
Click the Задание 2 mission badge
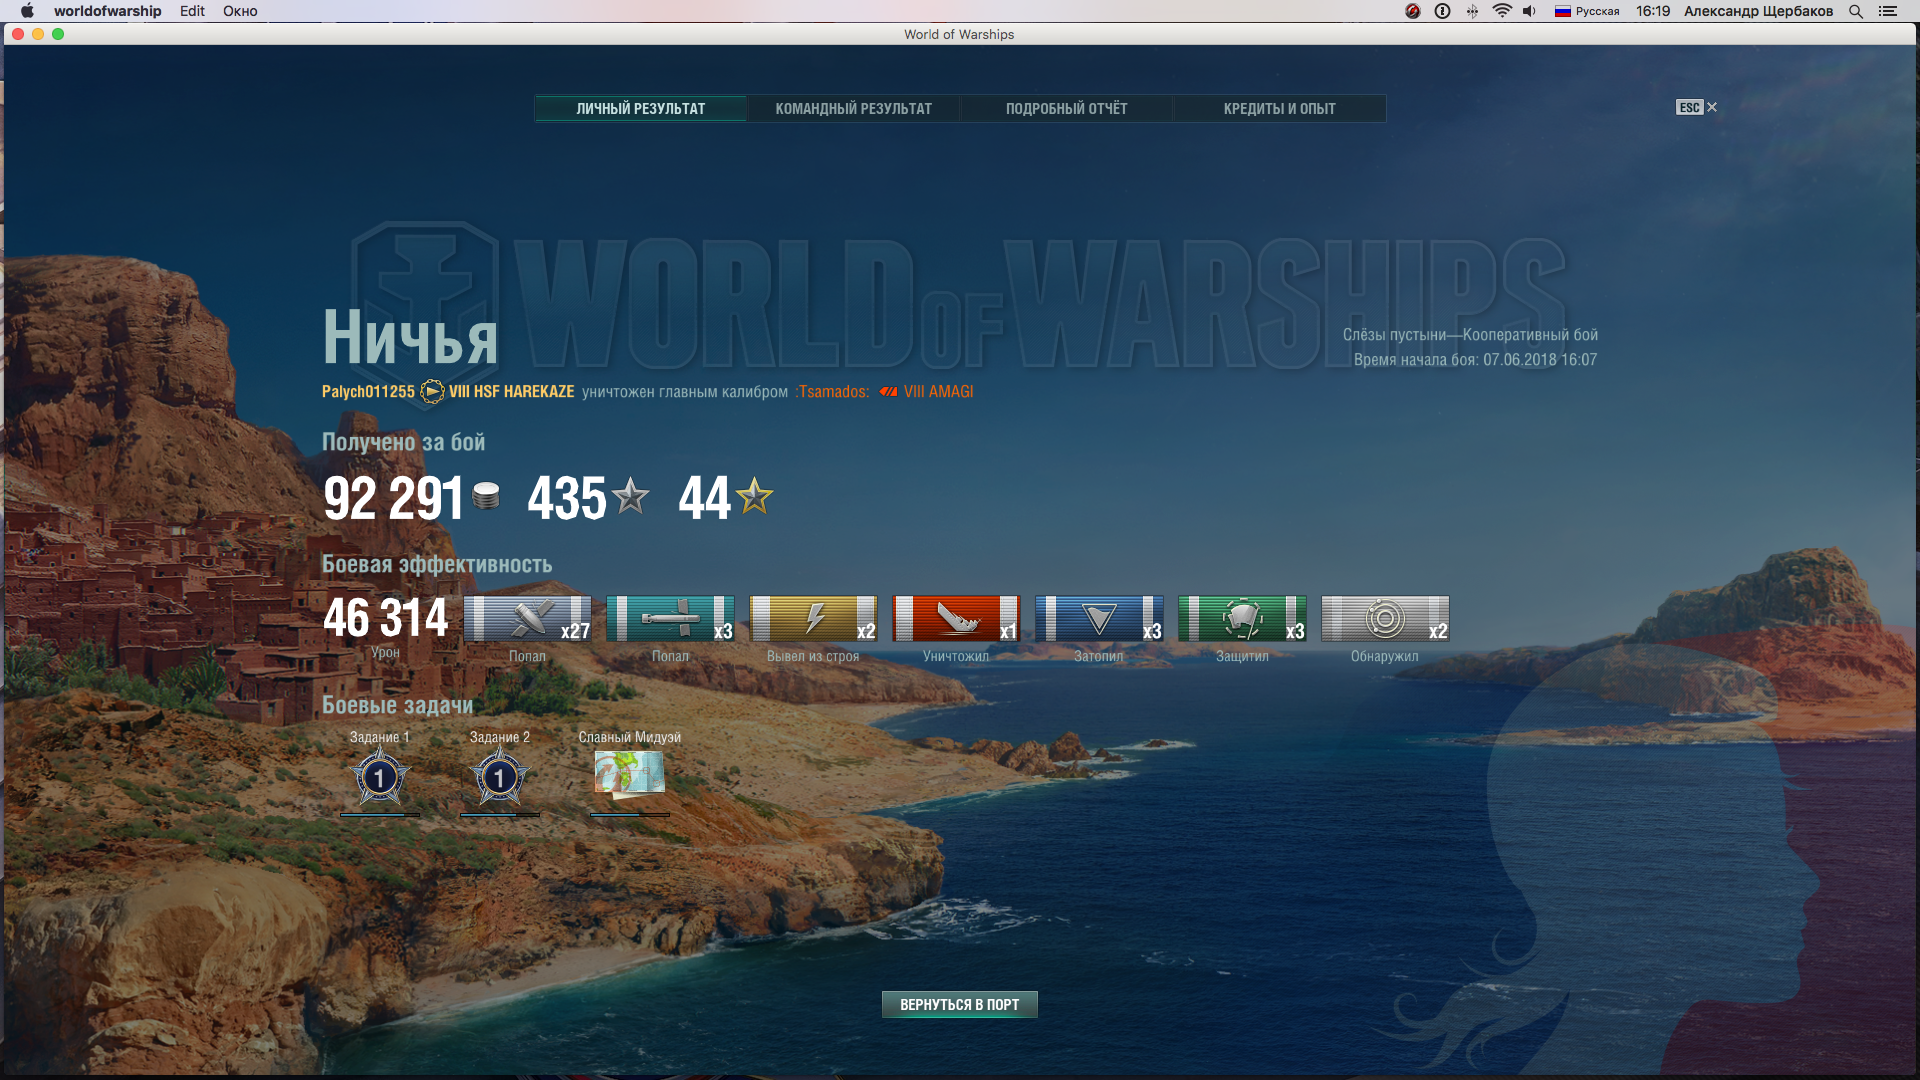click(499, 777)
